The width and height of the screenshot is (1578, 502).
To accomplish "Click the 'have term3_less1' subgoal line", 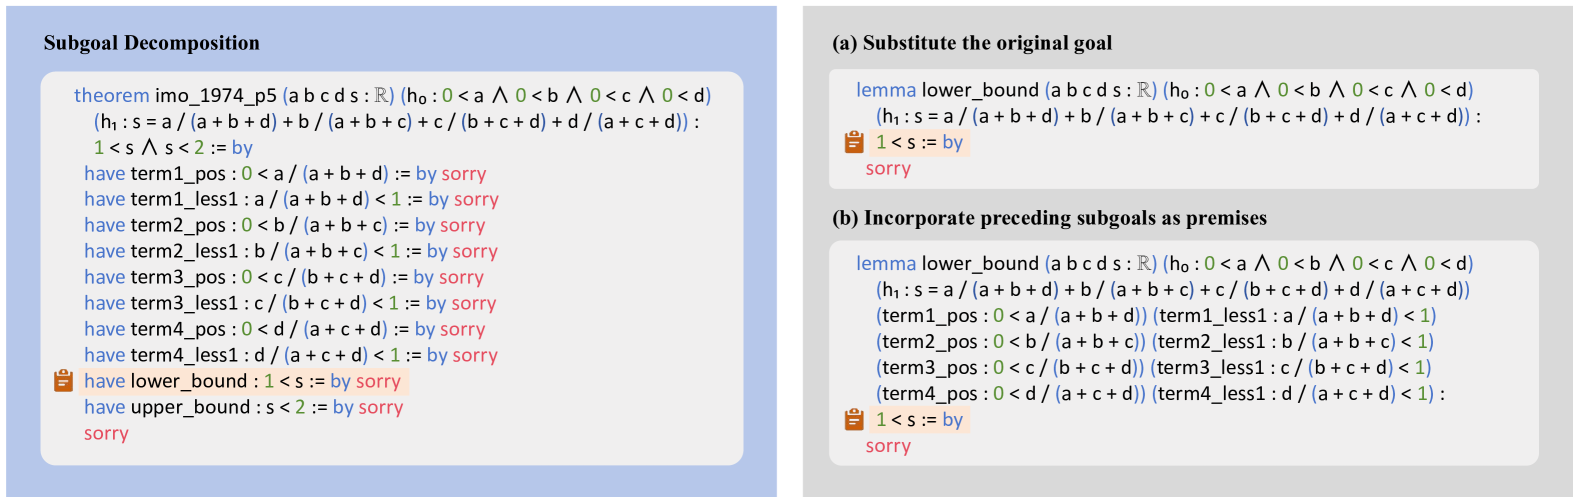I will point(290,304).
